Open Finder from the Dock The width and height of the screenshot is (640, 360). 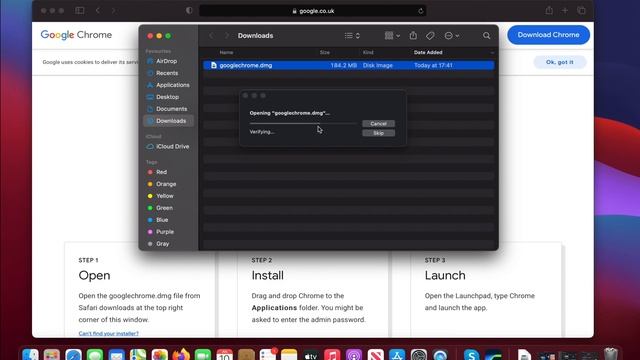click(30, 355)
